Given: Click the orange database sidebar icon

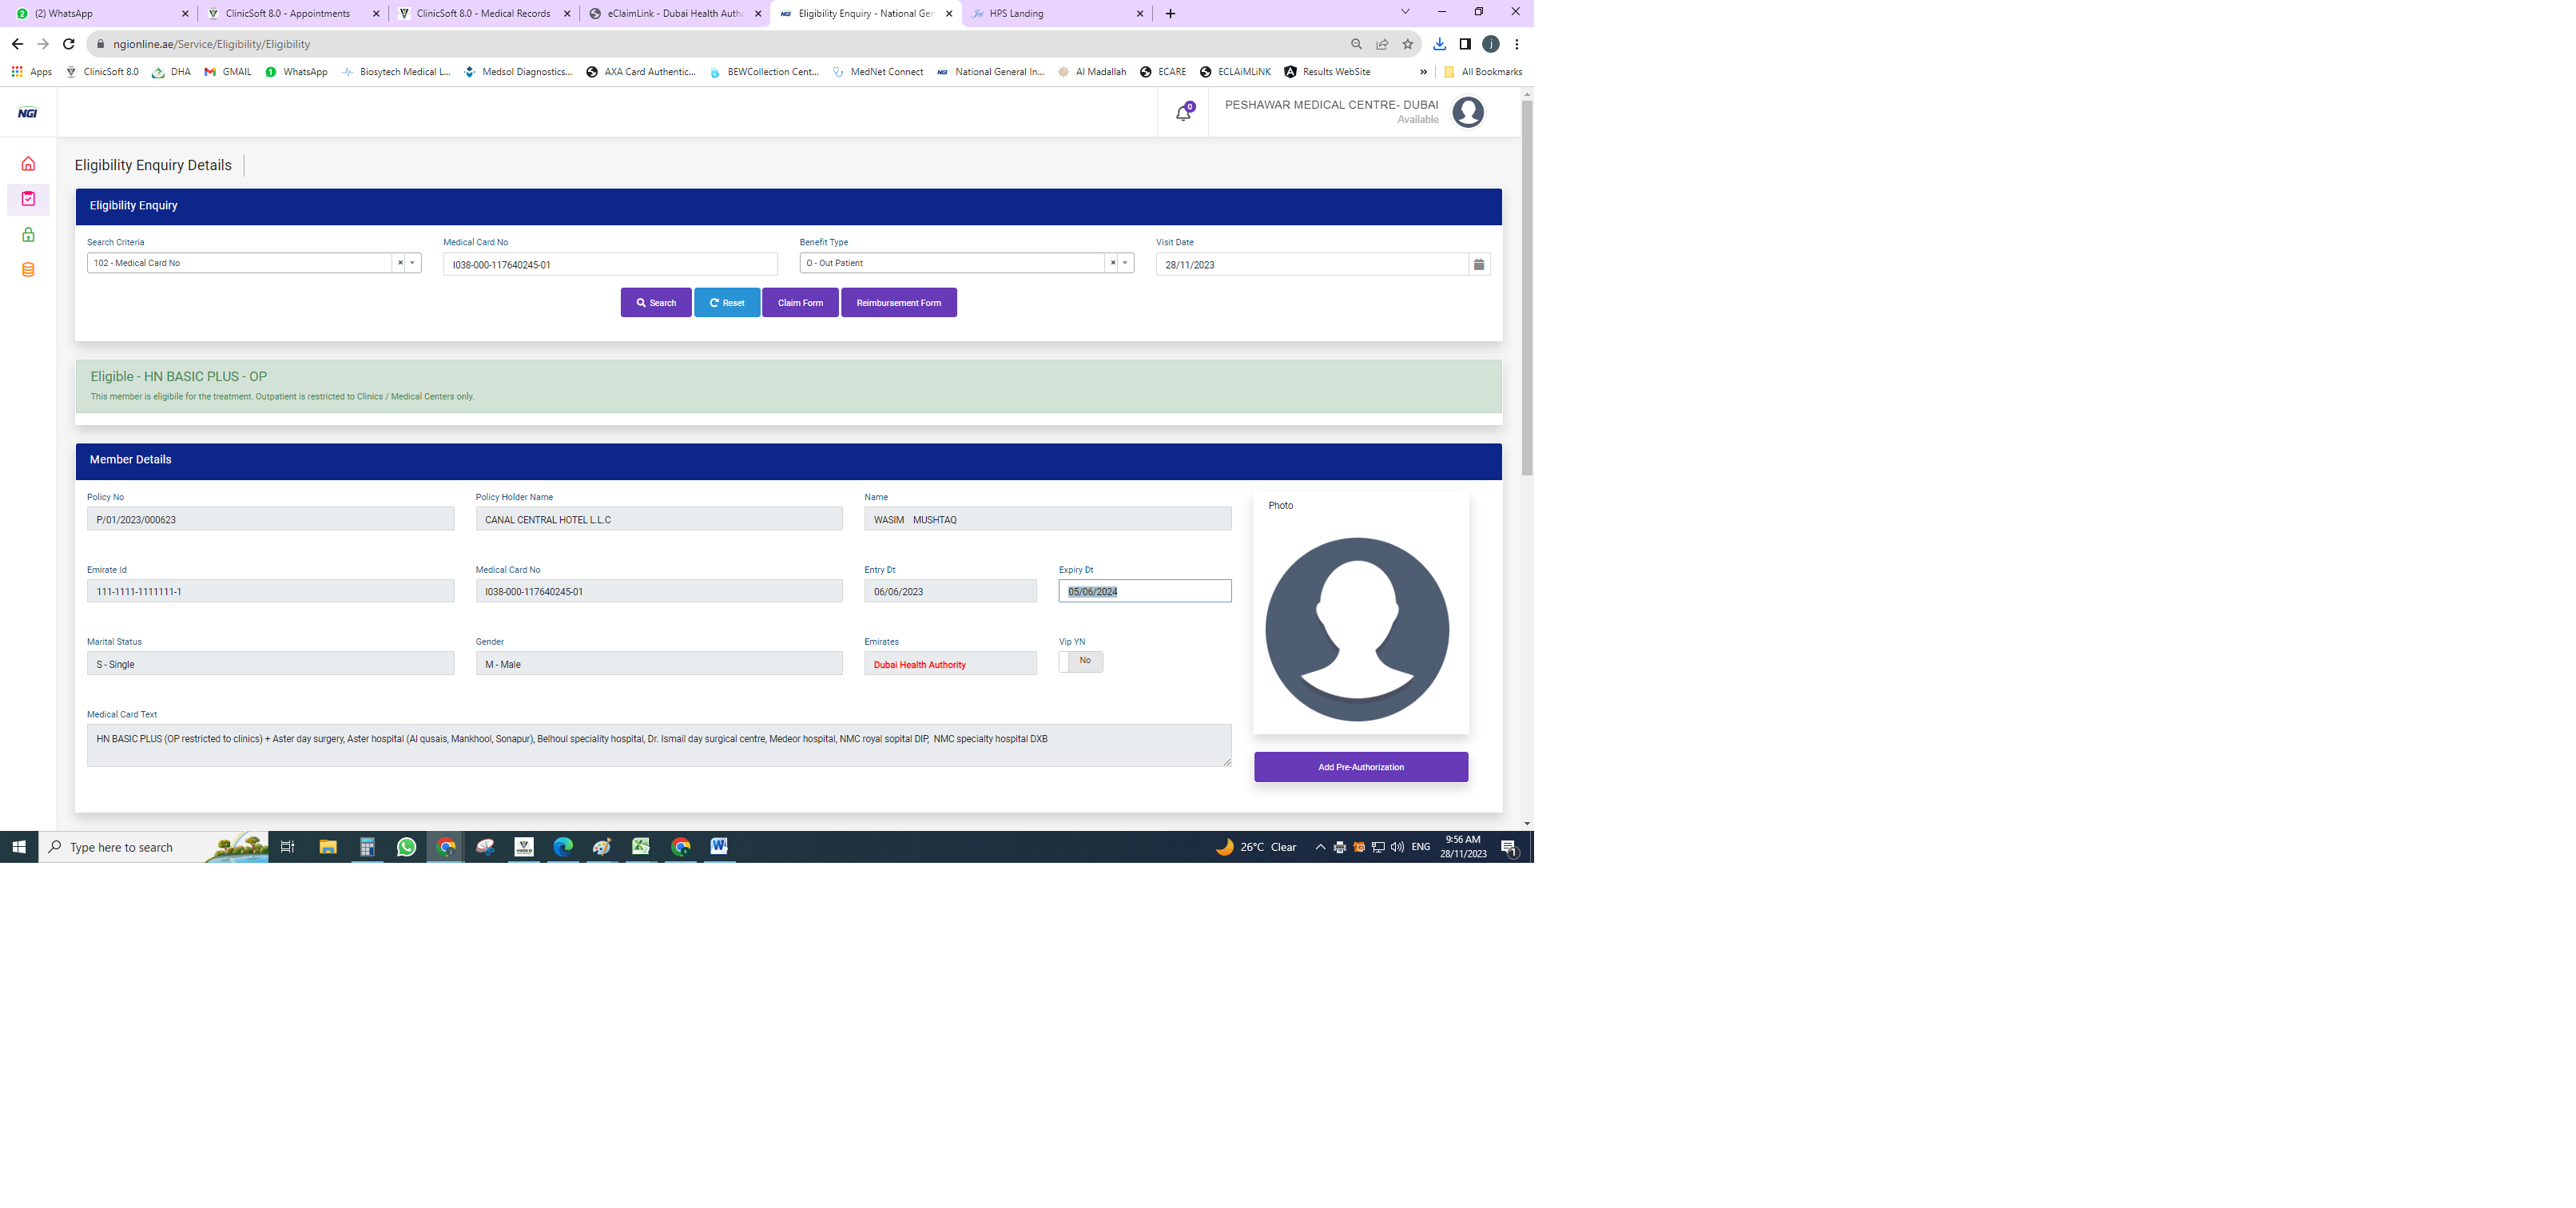Looking at the screenshot, I should tap(28, 270).
